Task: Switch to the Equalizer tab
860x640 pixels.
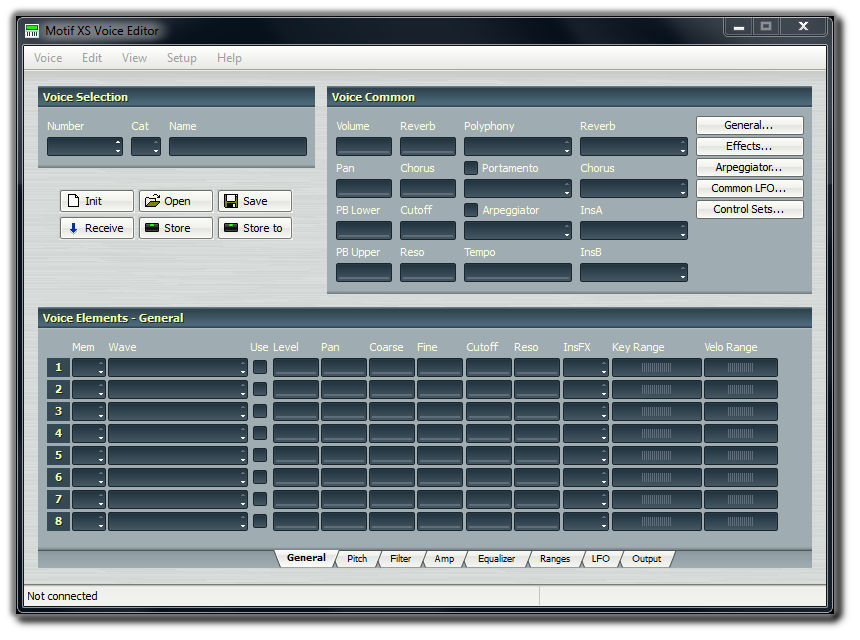Action: [496, 559]
